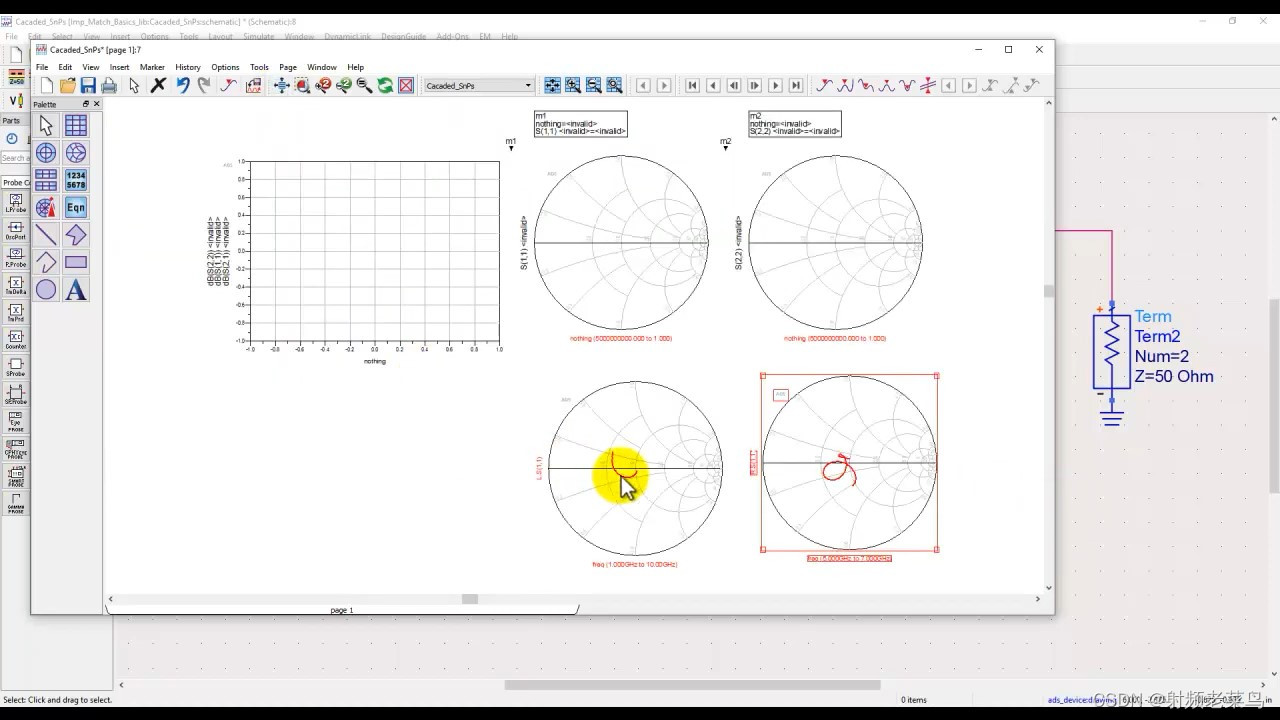Click the 'Term2' label in schematic

(x=1157, y=336)
